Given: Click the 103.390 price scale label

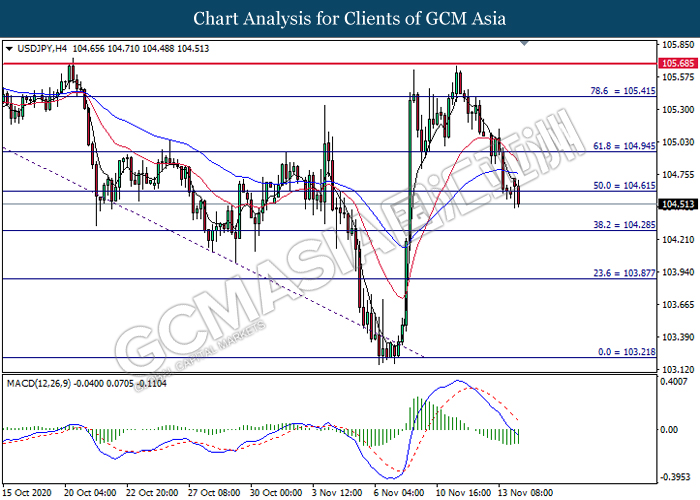Looking at the screenshot, I should click(678, 337).
